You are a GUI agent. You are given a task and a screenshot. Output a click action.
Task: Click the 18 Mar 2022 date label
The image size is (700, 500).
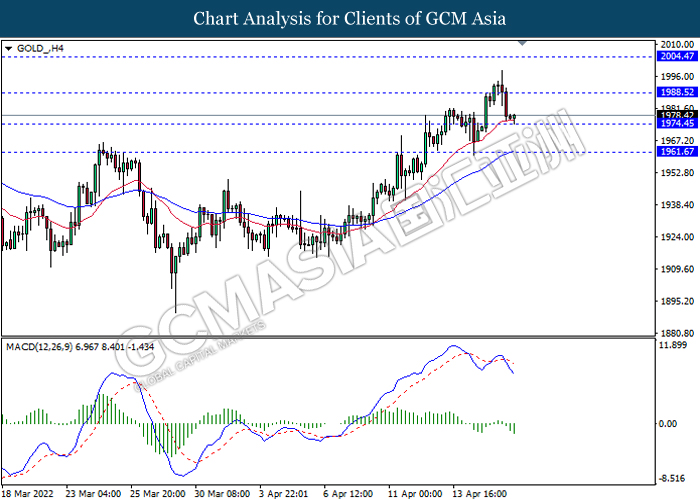(x=28, y=494)
